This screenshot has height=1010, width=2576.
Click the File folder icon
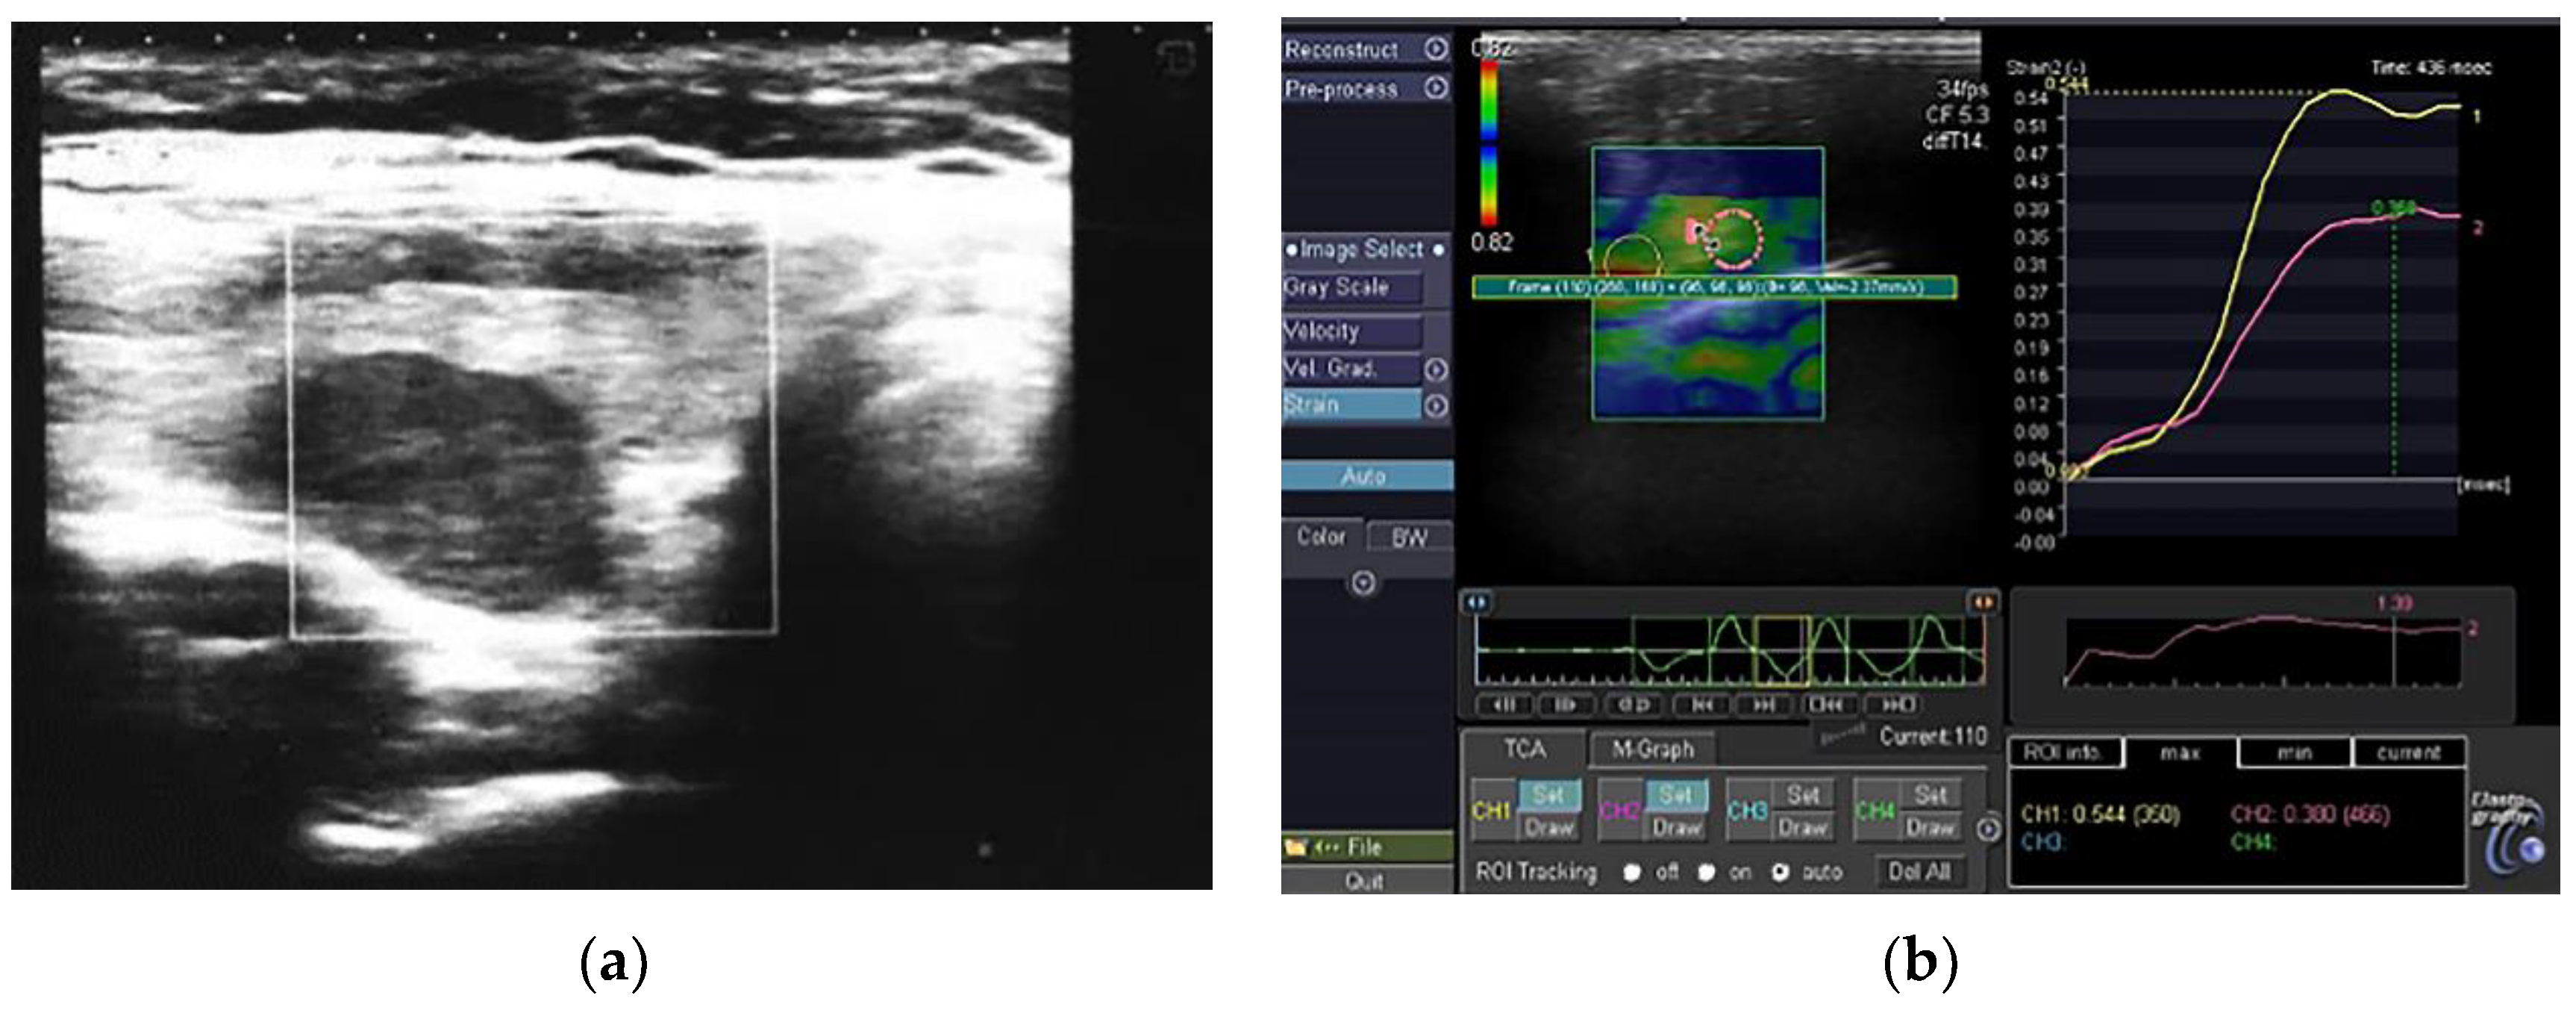1296,848
